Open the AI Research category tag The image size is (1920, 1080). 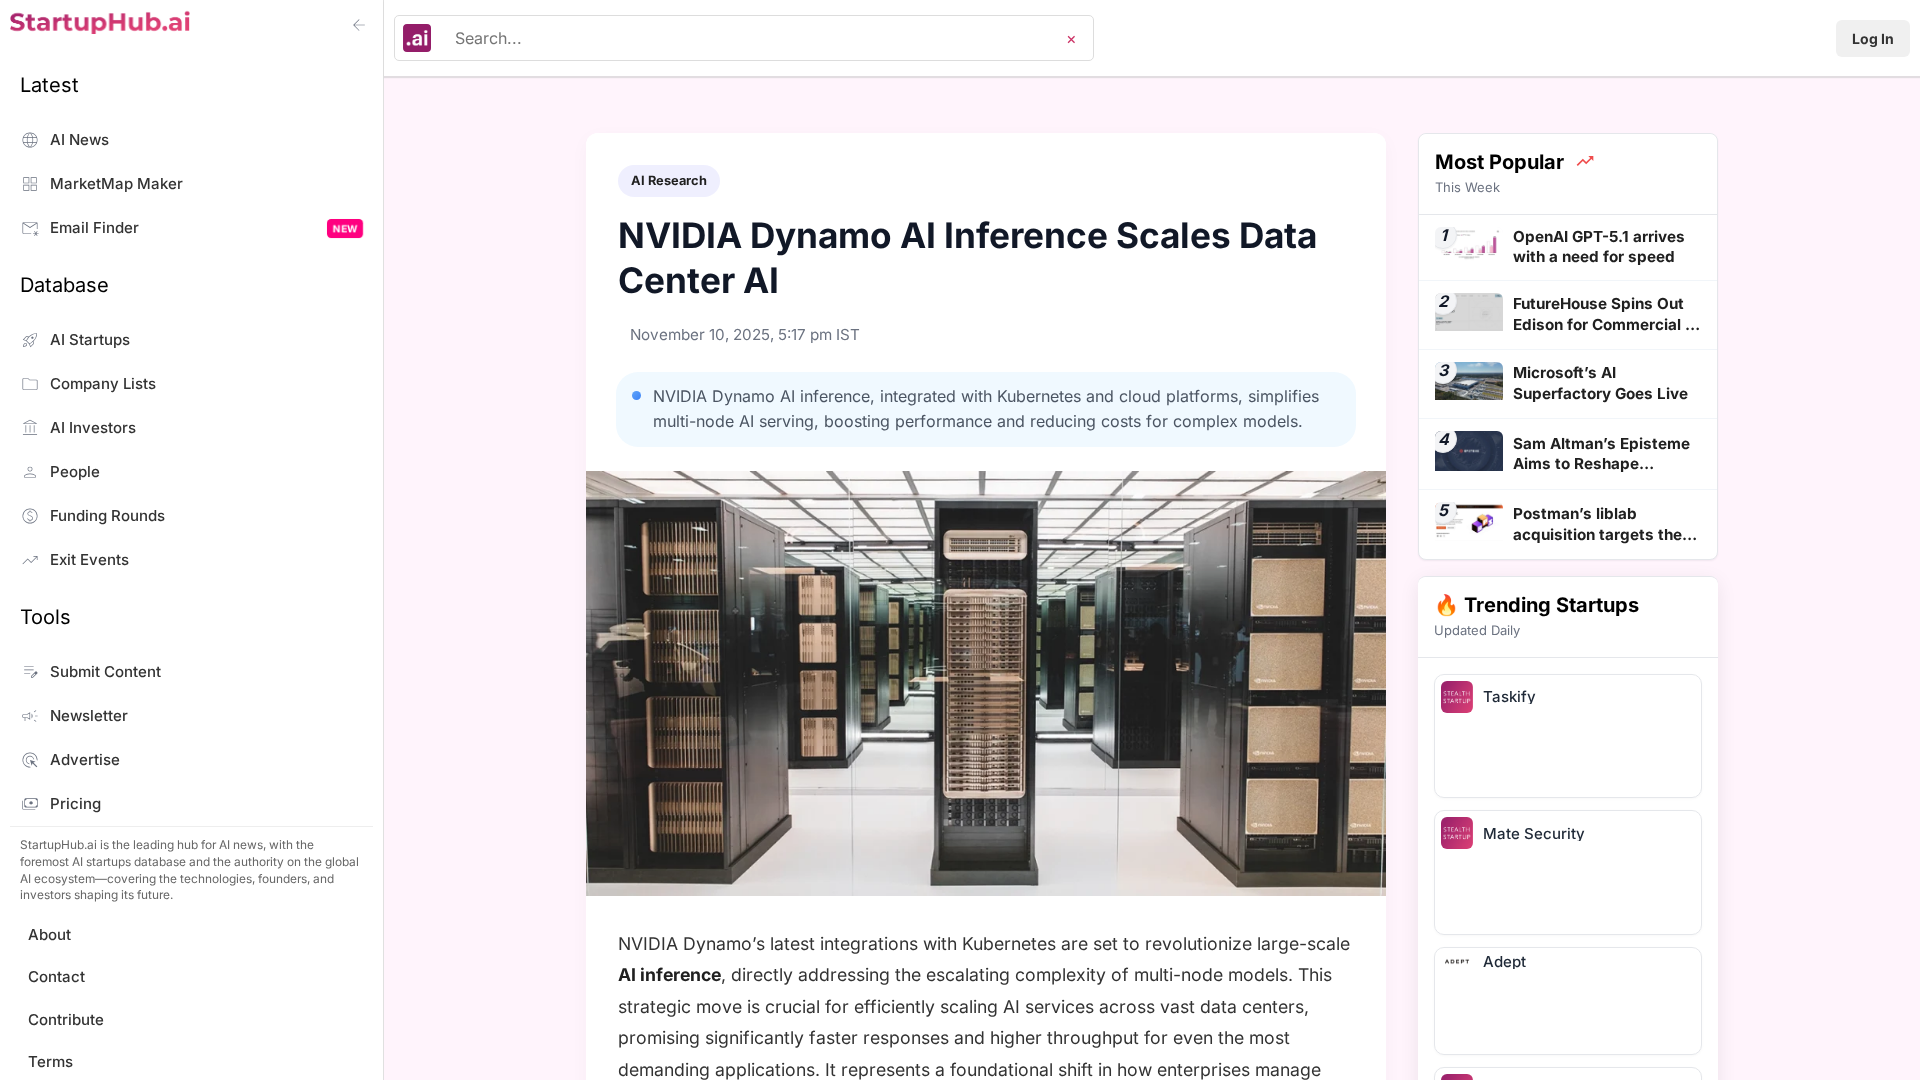point(668,181)
